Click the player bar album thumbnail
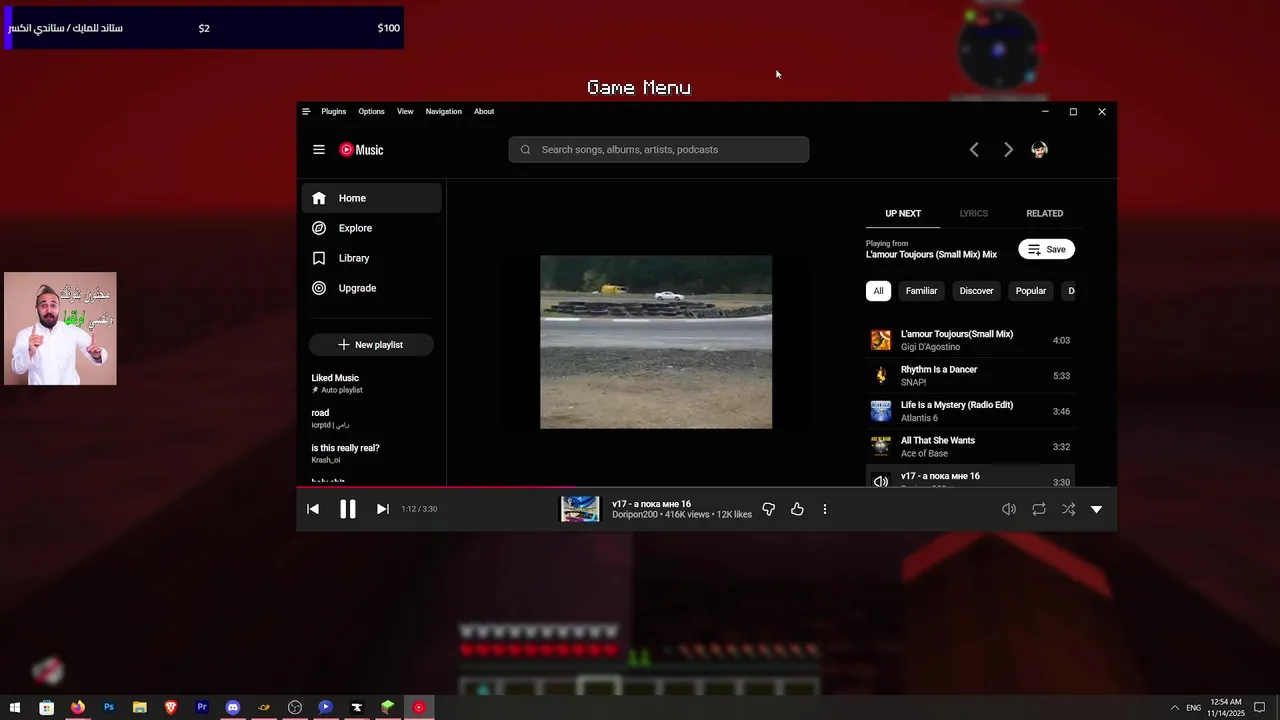1280x720 pixels. pos(580,509)
